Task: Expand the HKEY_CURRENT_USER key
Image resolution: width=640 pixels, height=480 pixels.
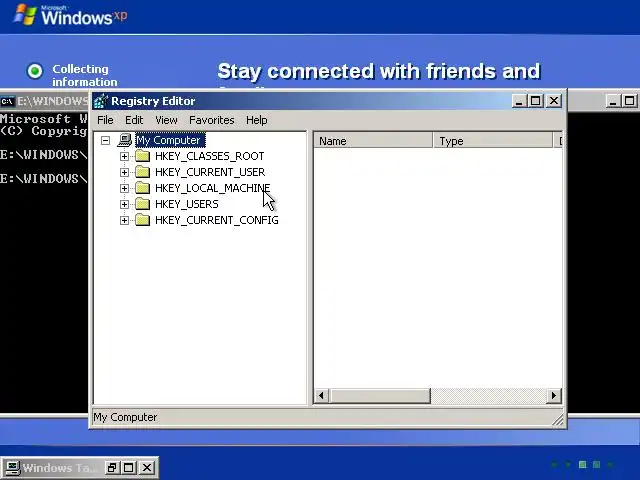Action: click(x=124, y=172)
